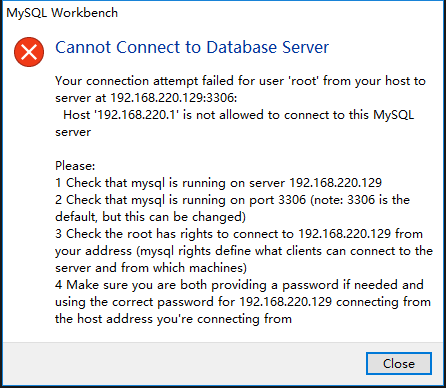Click the 'mysql rights define what clients' line

point(244,251)
